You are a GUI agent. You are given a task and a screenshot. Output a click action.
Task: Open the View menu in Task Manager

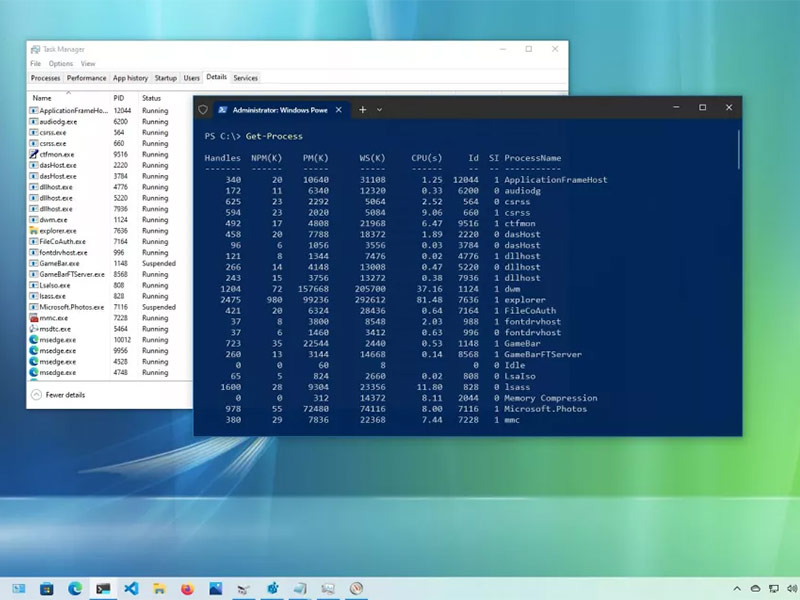88,64
